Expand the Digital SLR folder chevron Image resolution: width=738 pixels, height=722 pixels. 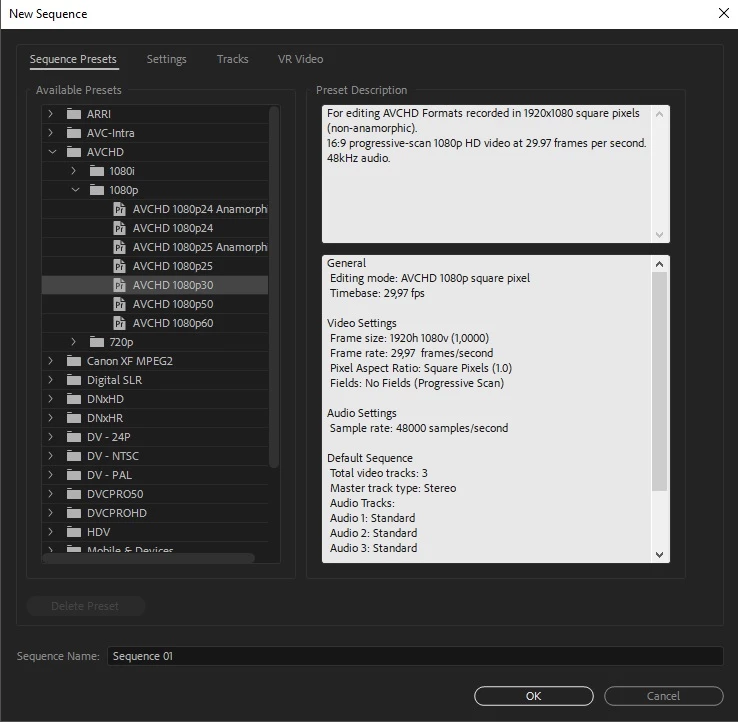tap(51, 380)
